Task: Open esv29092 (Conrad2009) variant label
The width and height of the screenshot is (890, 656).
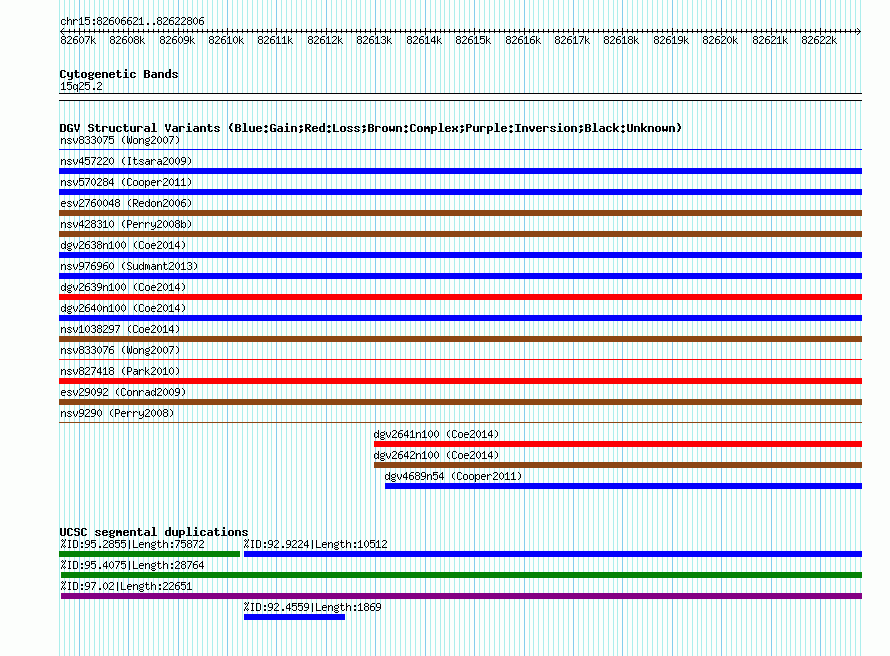Action: pos(123,392)
